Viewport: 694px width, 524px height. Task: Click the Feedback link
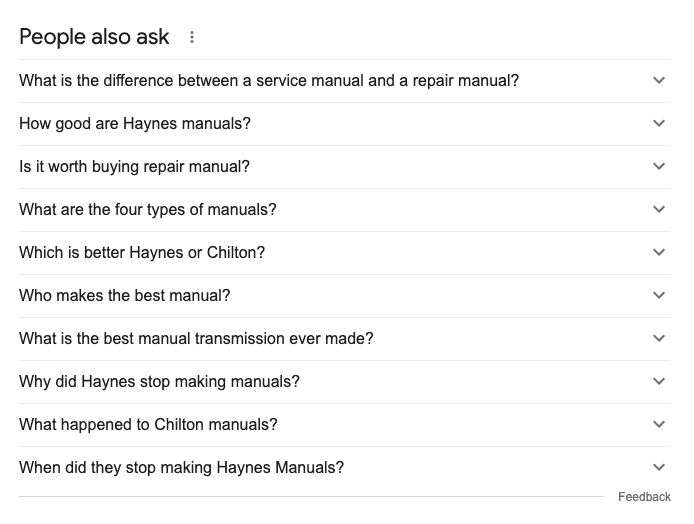coord(644,497)
